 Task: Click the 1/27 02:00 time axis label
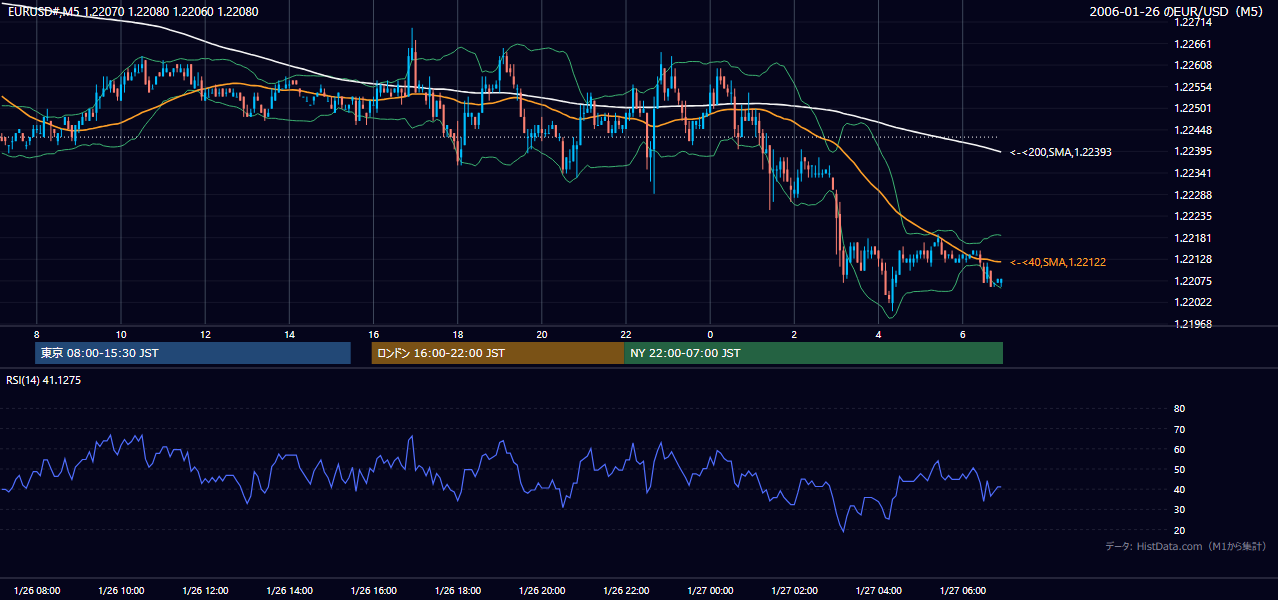coord(794,591)
